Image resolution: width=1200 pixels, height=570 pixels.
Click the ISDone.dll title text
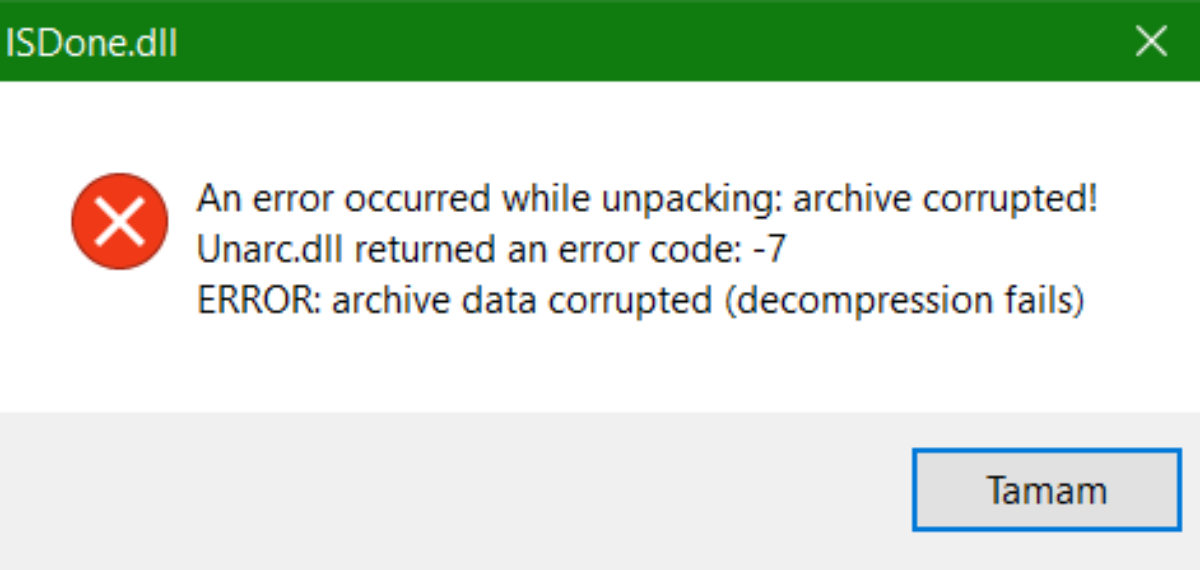[x=92, y=43]
